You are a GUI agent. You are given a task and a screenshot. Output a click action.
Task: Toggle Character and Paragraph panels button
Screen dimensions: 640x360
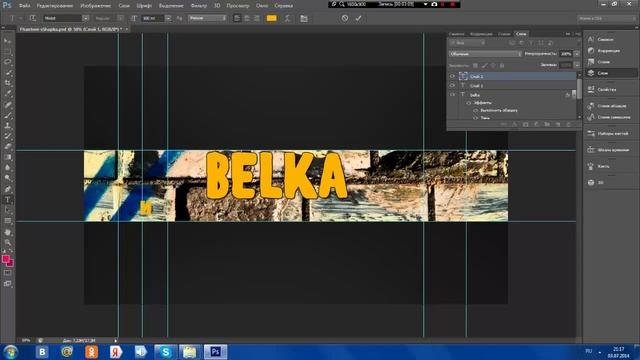304,18
